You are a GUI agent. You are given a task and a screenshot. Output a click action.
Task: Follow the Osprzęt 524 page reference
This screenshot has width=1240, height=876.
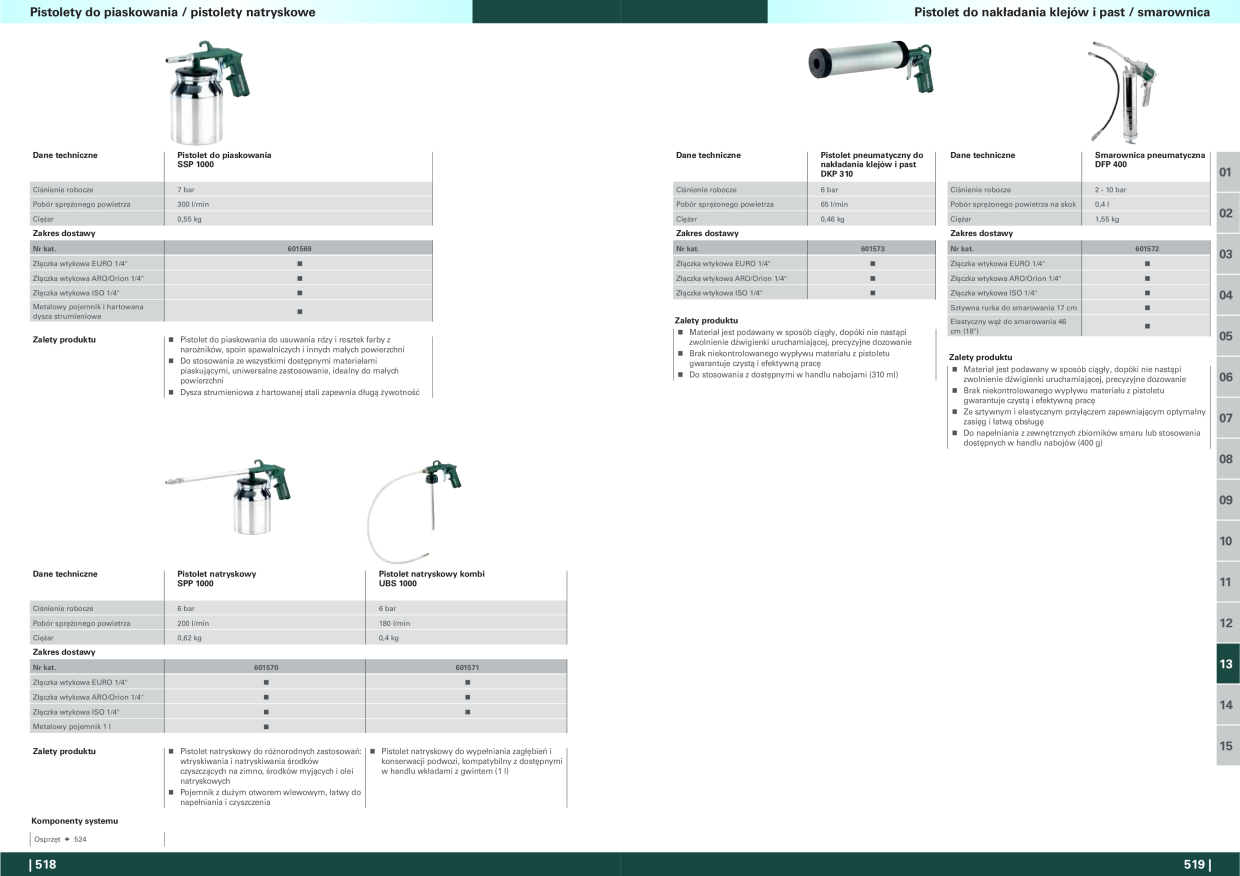point(60,839)
